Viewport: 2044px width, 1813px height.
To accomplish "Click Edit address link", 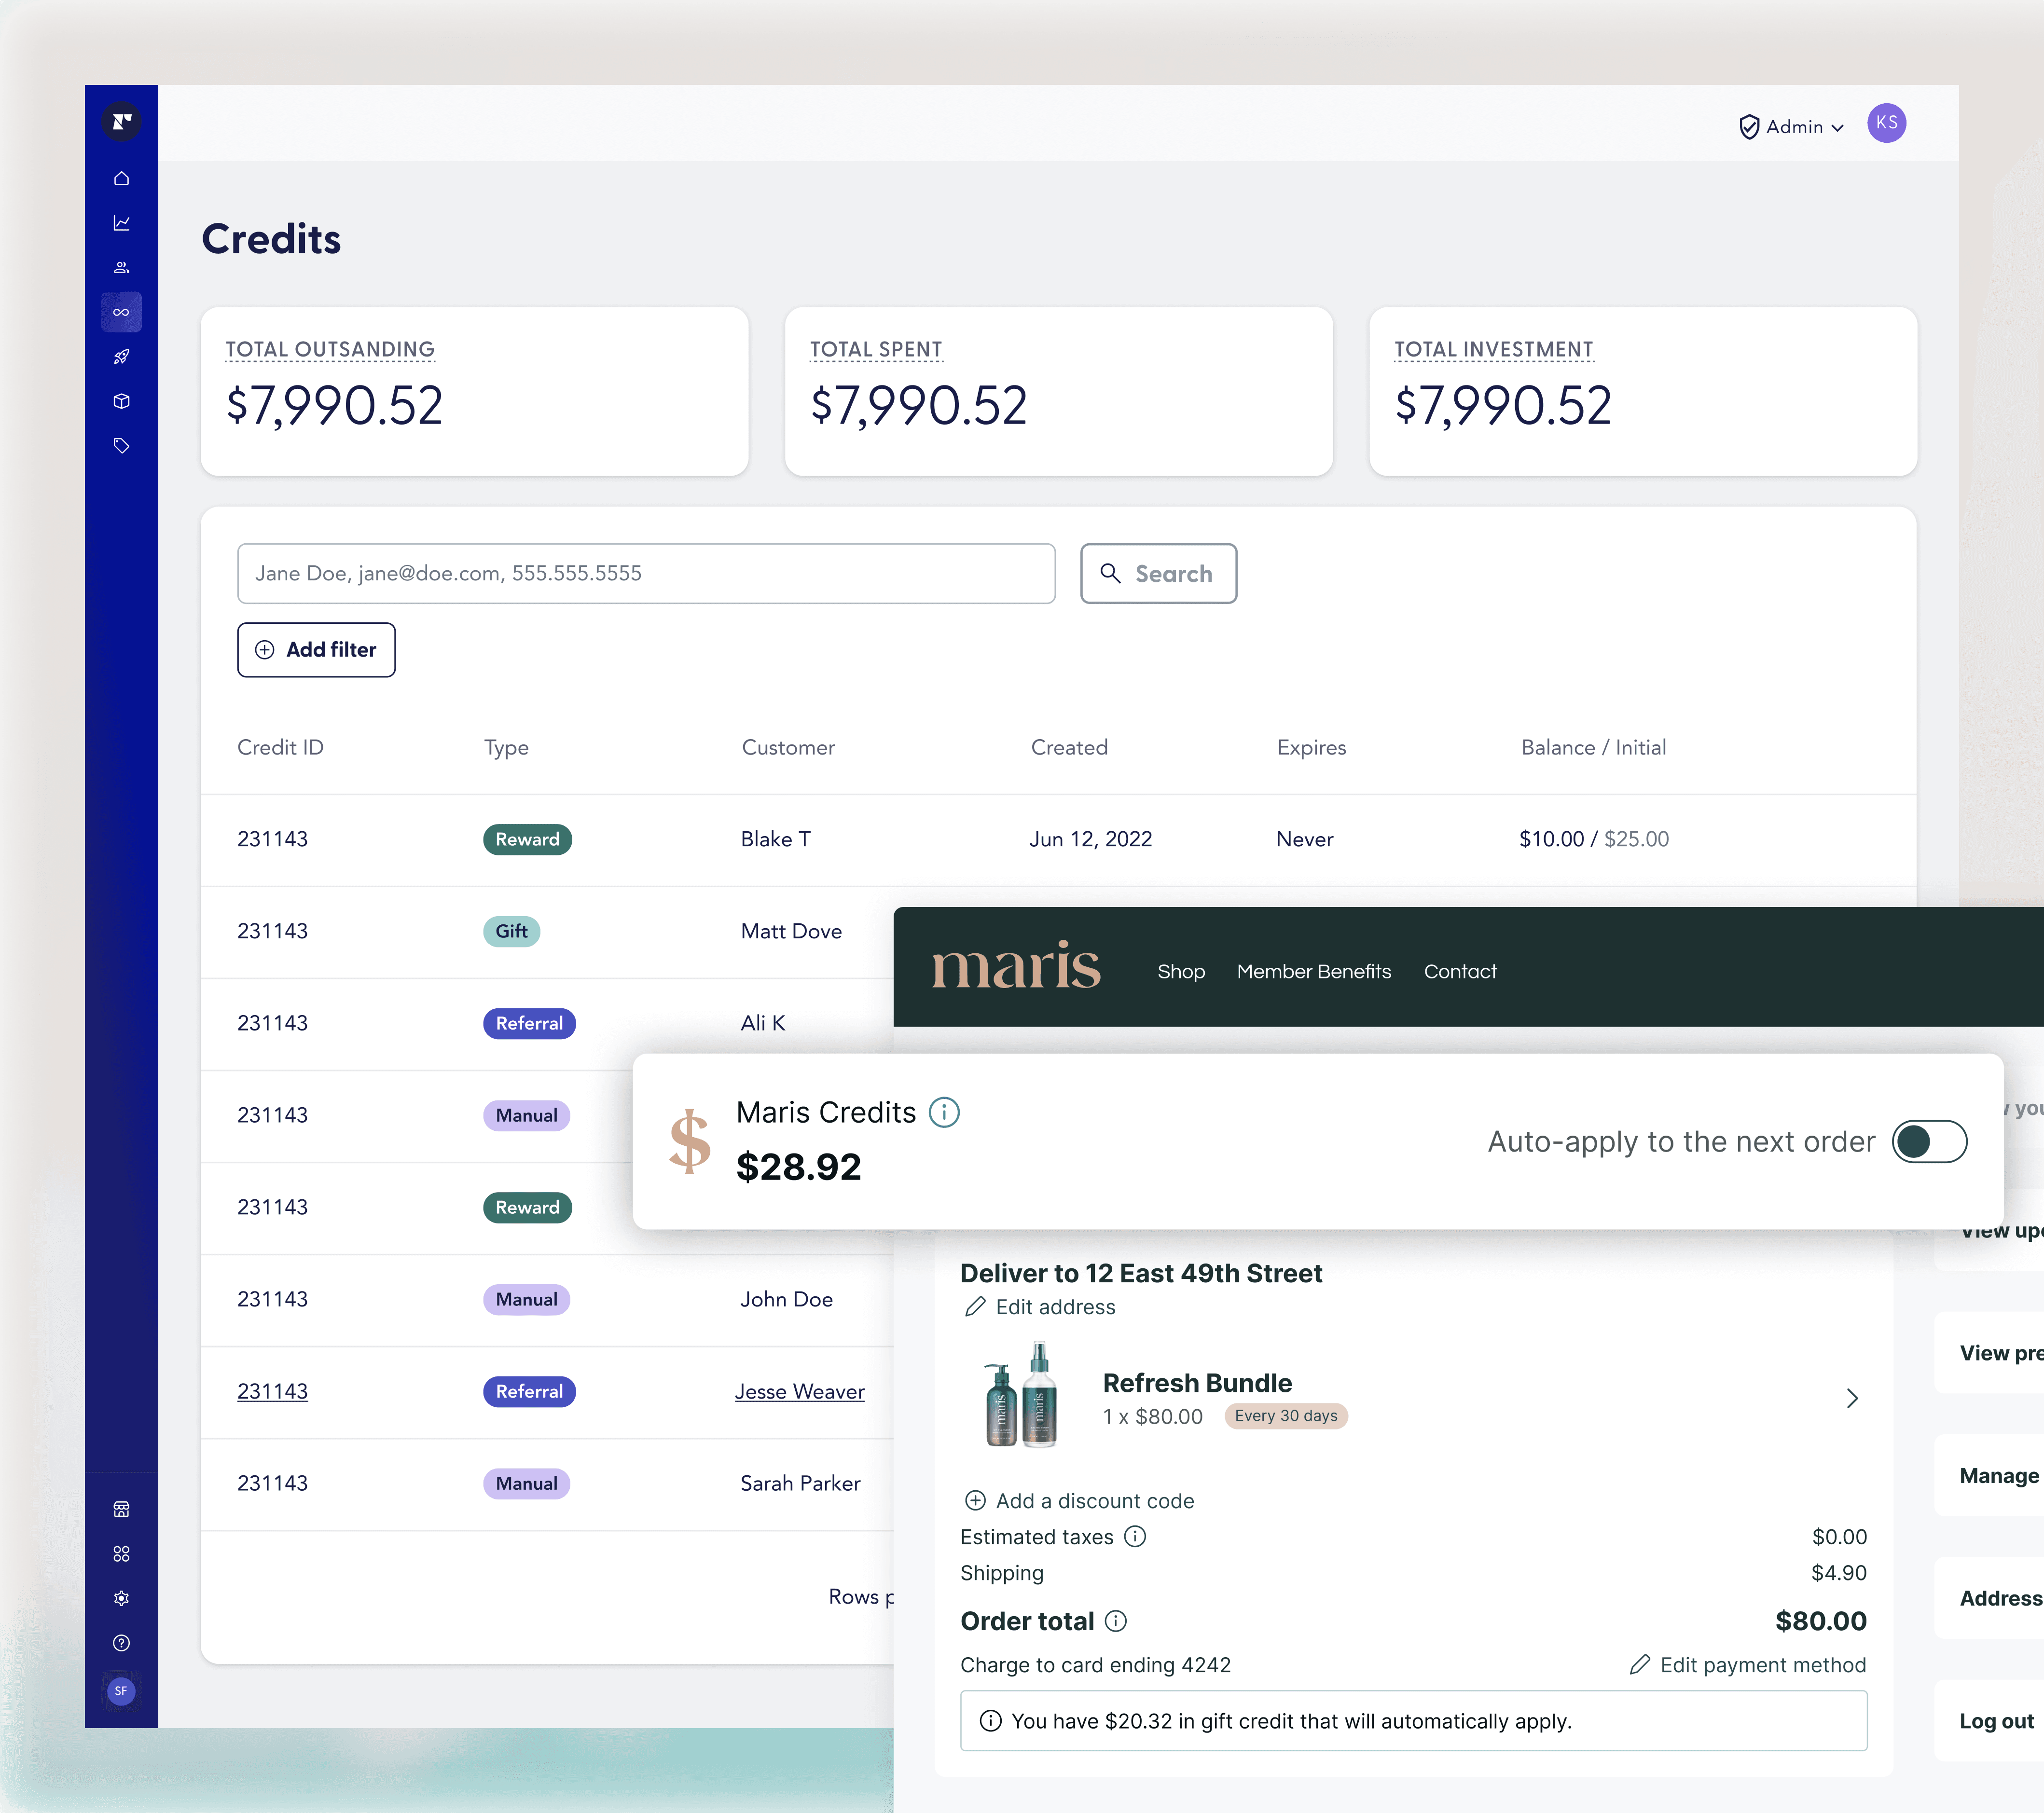I will pyautogui.click(x=1040, y=1307).
